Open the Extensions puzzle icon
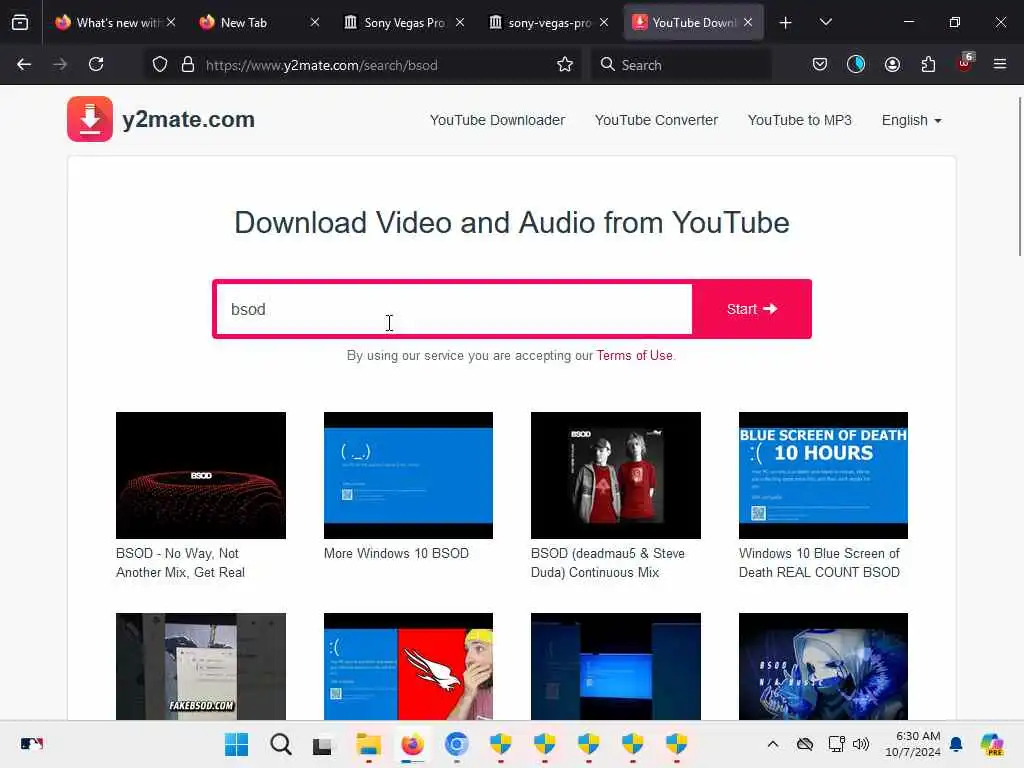 [928, 65]
